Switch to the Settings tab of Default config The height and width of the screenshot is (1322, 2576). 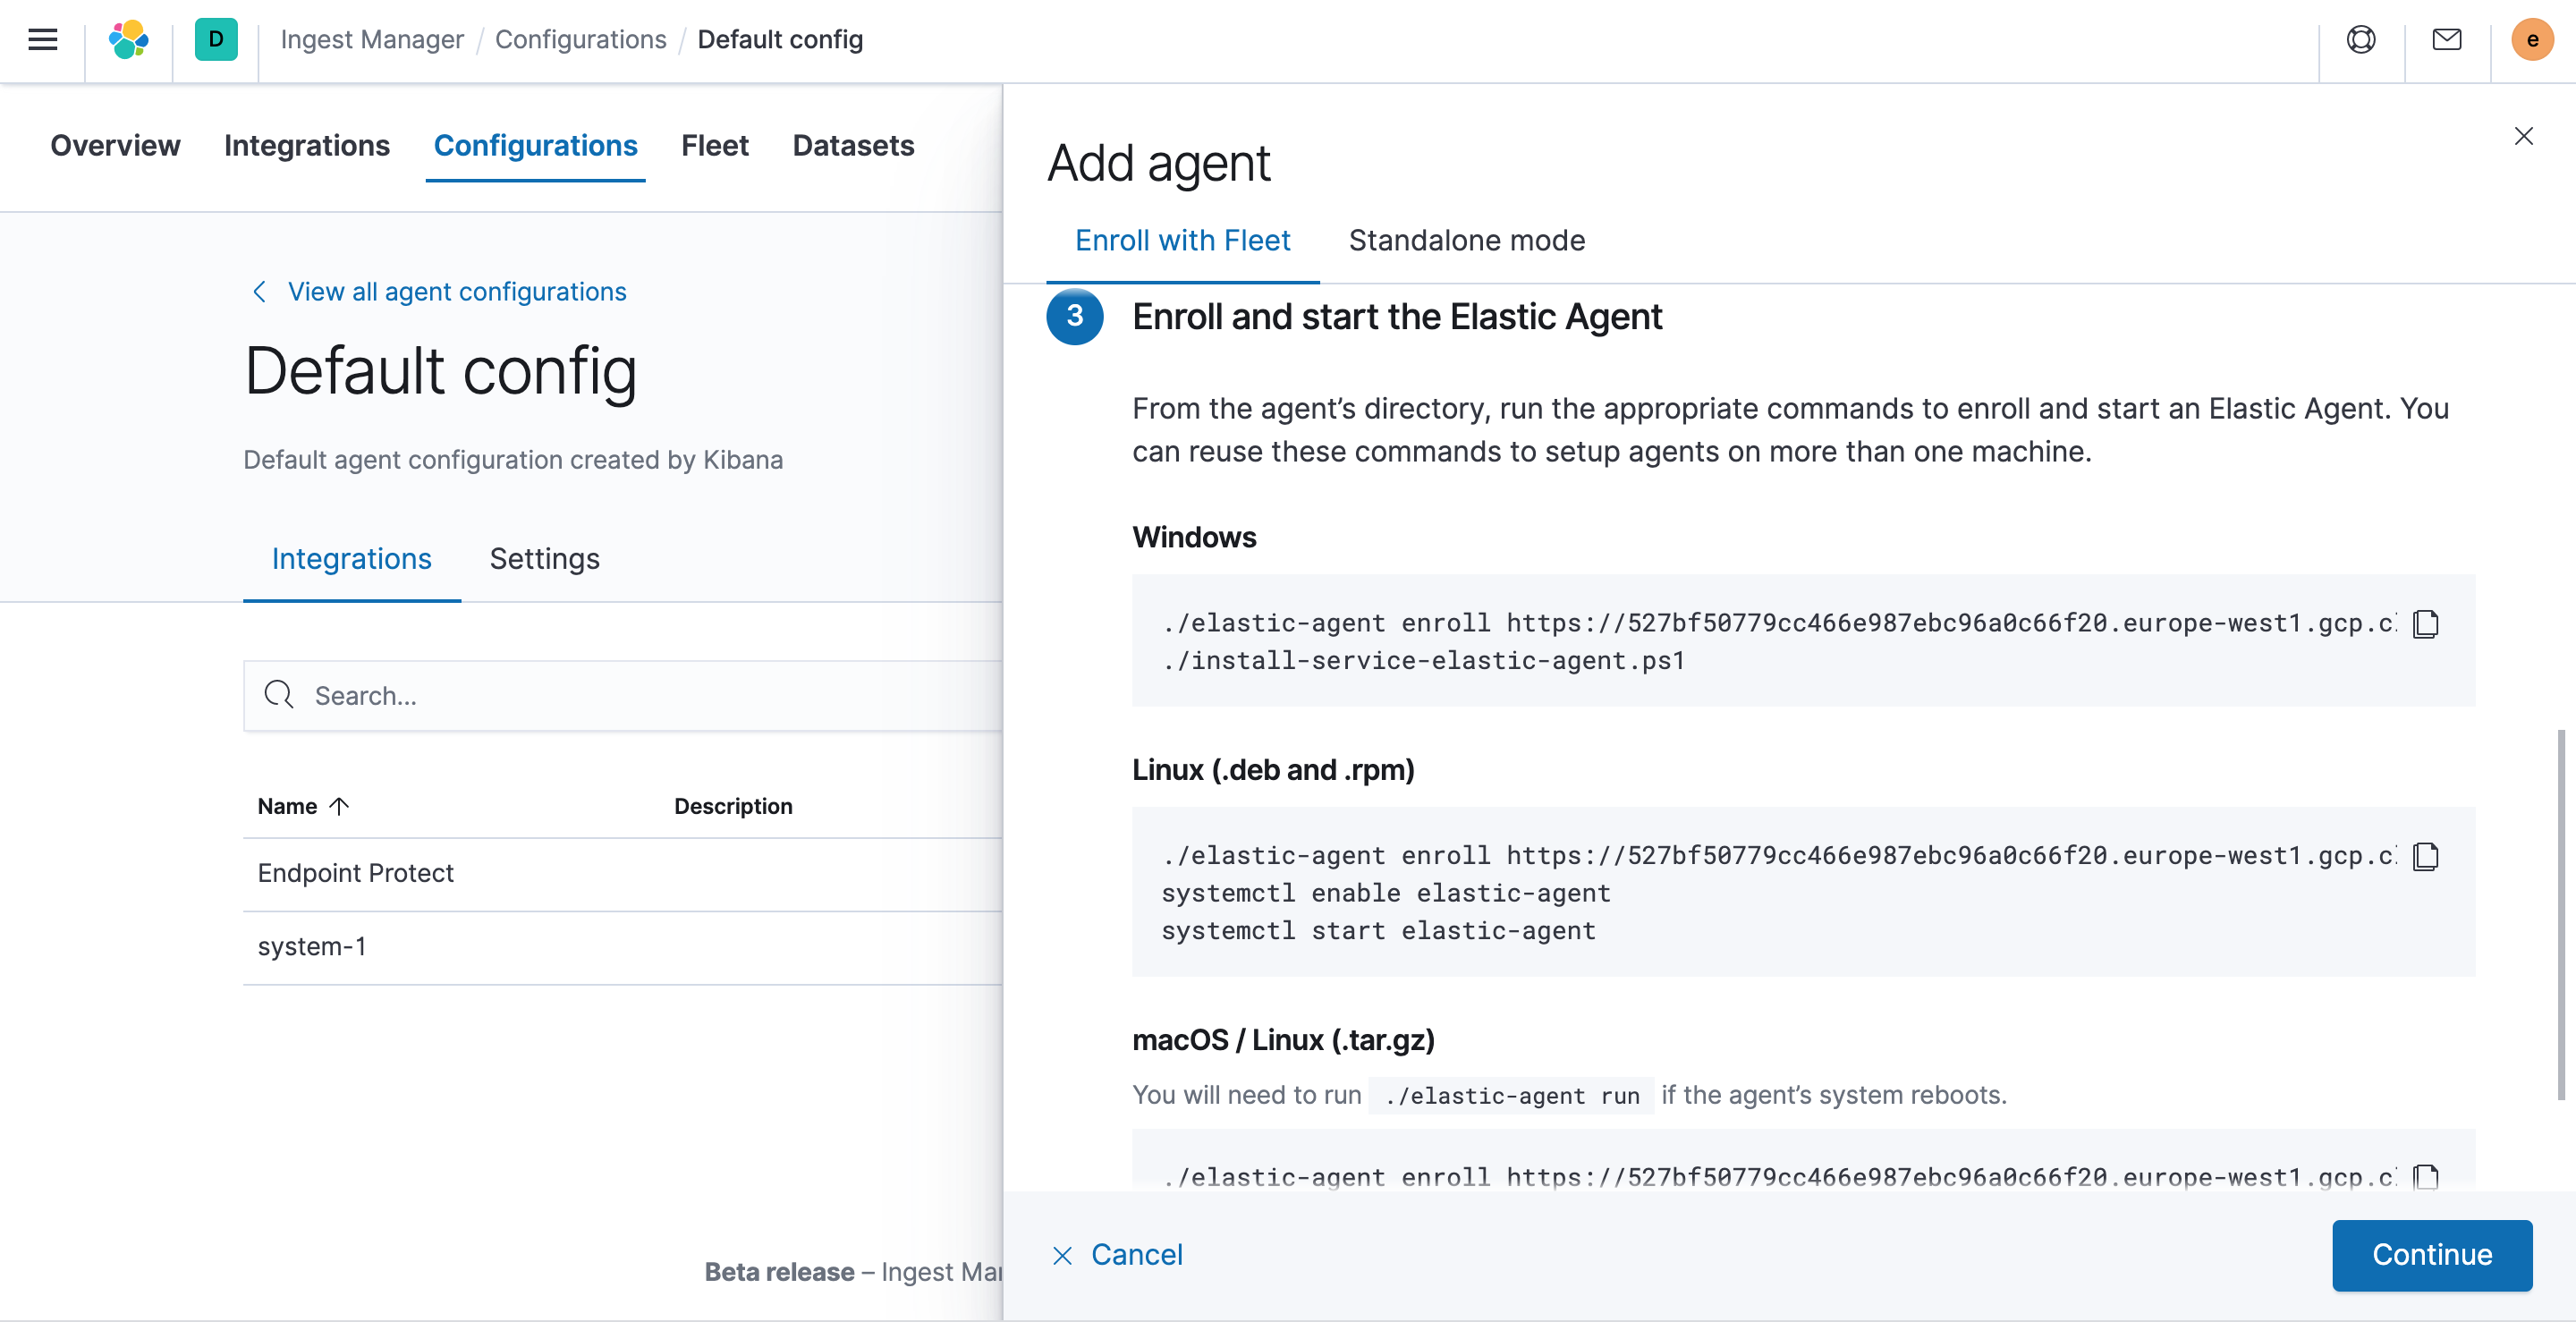544,559
